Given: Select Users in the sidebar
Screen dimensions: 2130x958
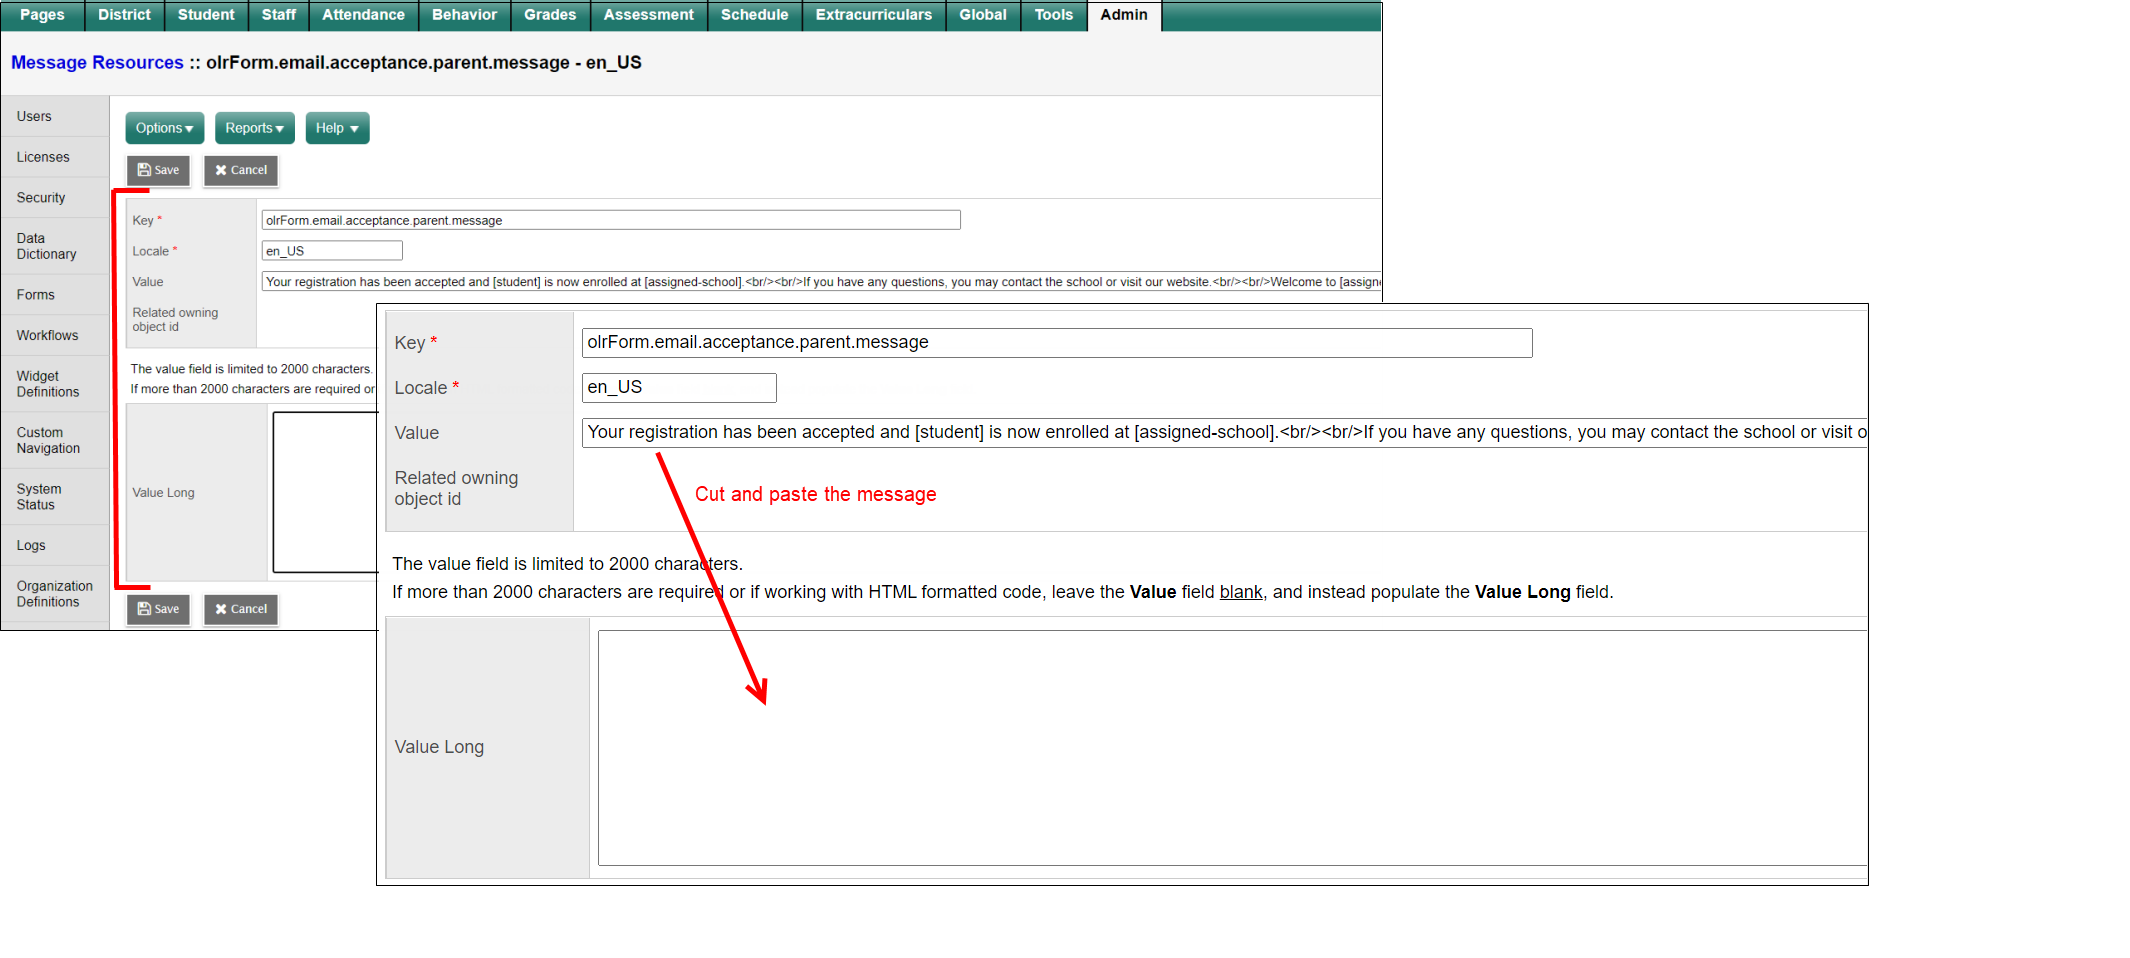Looking at the screenshot, I should point(34,116).
